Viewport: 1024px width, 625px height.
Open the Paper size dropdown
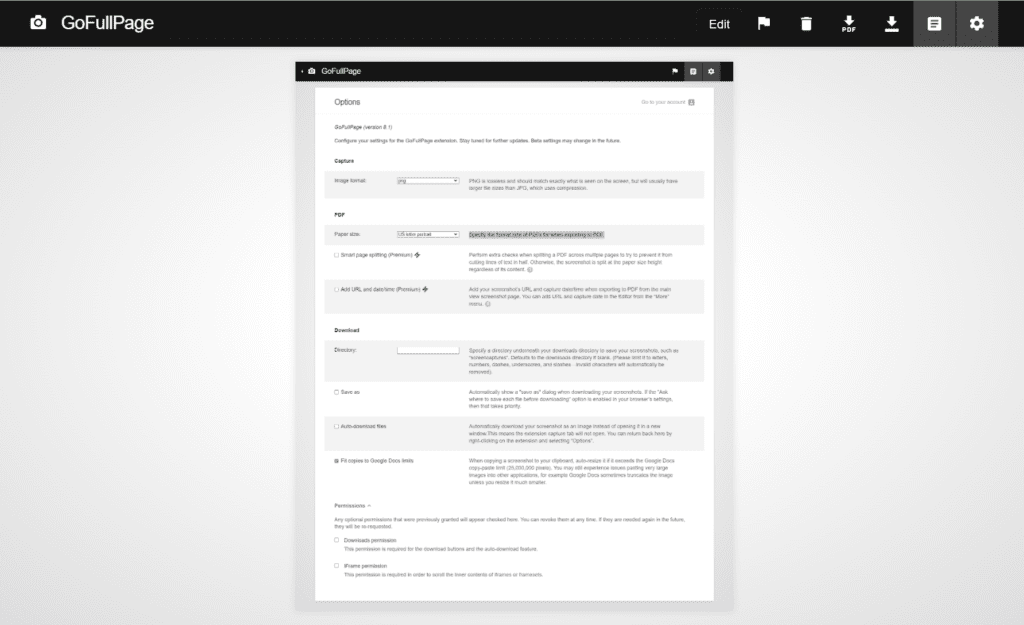[x=428, y=234]
